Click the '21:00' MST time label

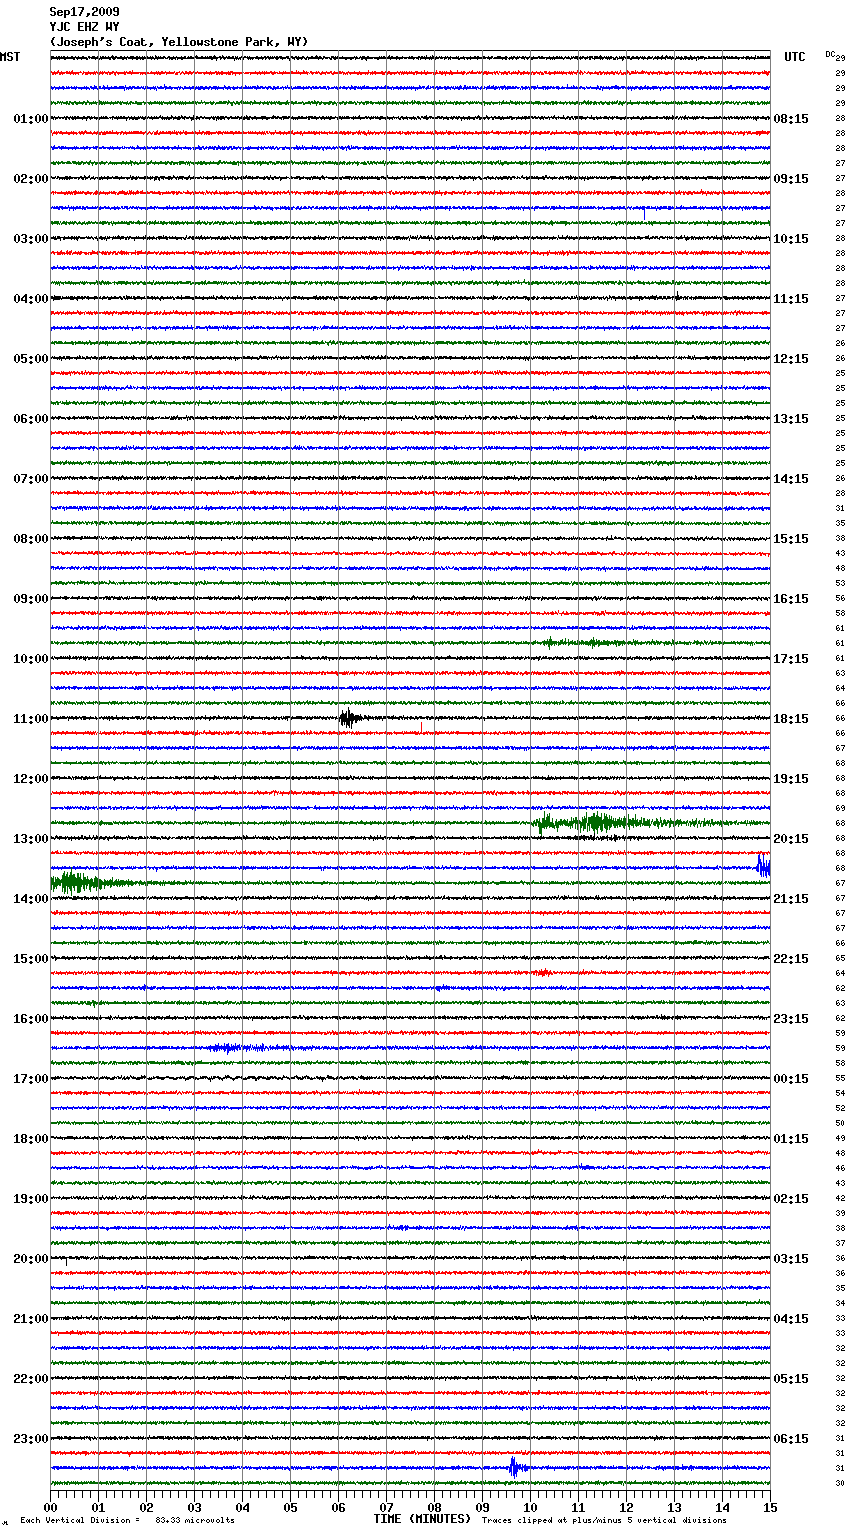coord(30,1319)
